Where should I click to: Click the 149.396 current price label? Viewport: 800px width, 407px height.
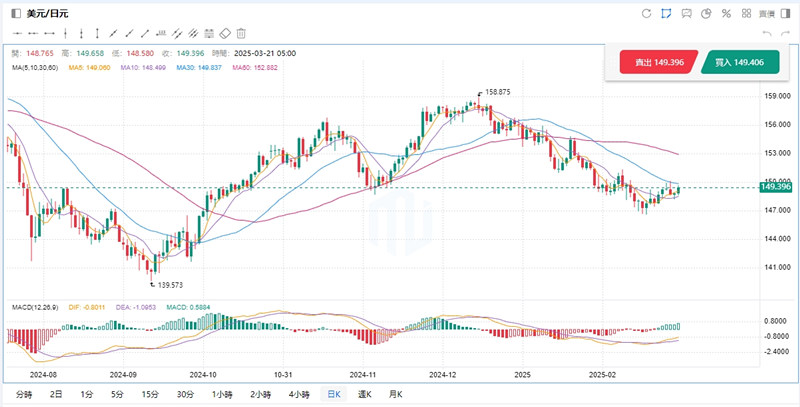775,187
